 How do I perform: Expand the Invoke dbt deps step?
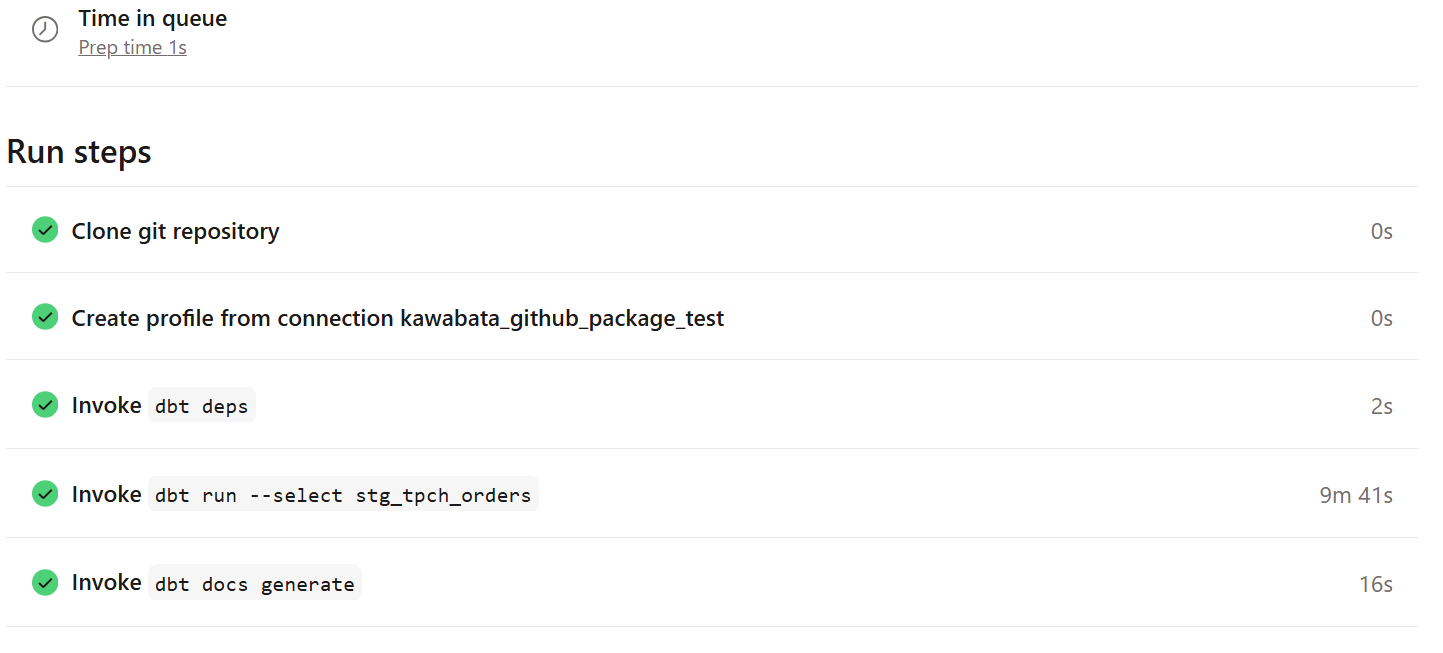point(712,405)
